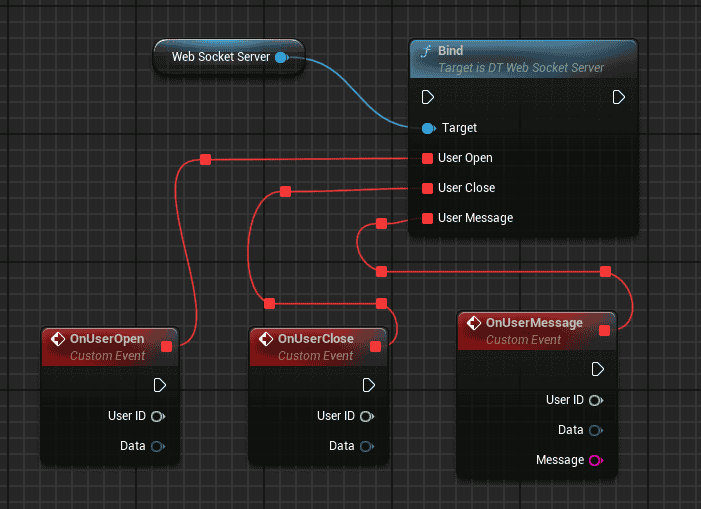Click the reroute node on User Open wire

click(x=205, y=159)
